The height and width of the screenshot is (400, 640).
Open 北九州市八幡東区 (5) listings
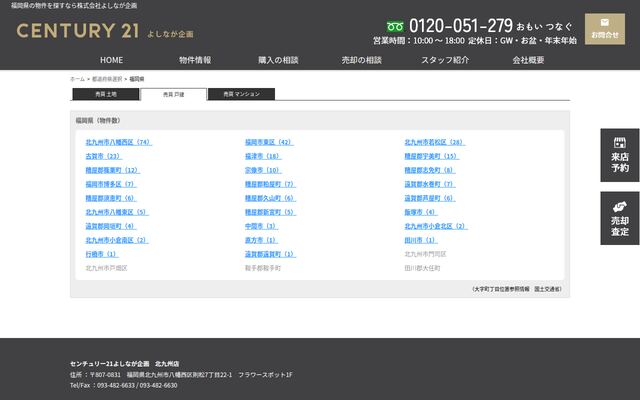[117, 212]
